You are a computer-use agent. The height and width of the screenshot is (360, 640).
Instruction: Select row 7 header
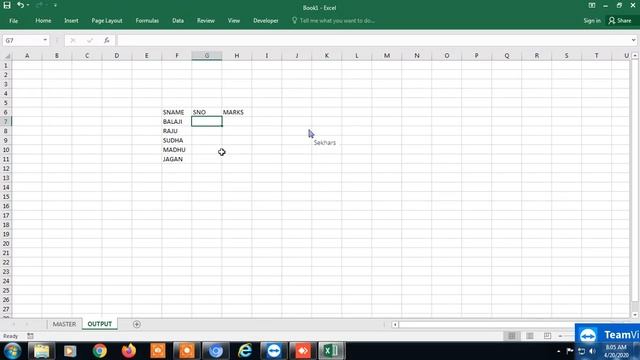point(6,122)
